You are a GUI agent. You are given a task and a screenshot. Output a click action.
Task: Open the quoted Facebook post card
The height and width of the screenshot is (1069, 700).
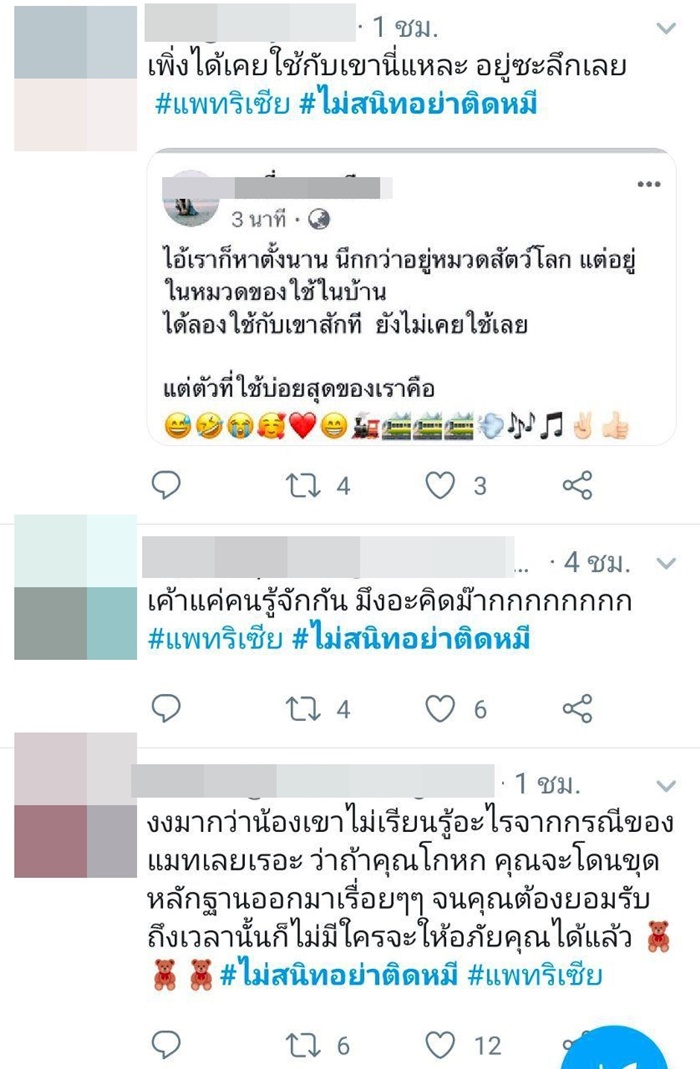click(412, 297)
